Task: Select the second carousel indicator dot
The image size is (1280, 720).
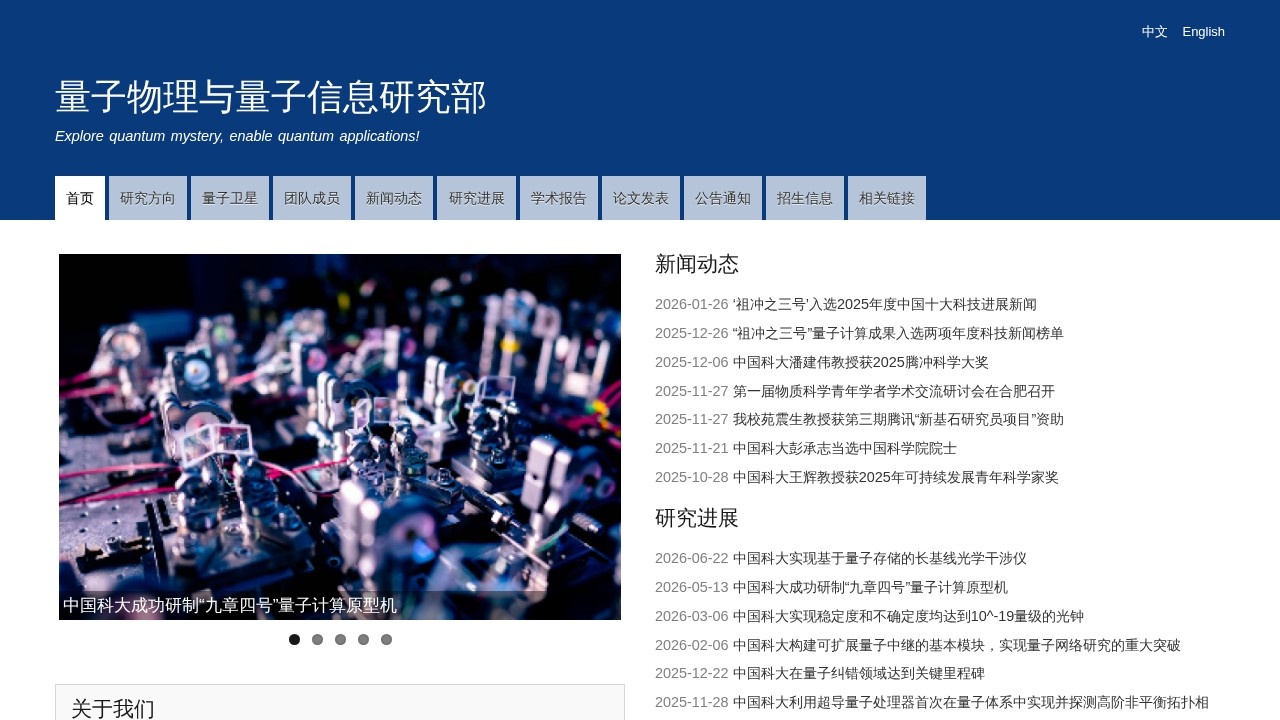Action: pos(317,640)
